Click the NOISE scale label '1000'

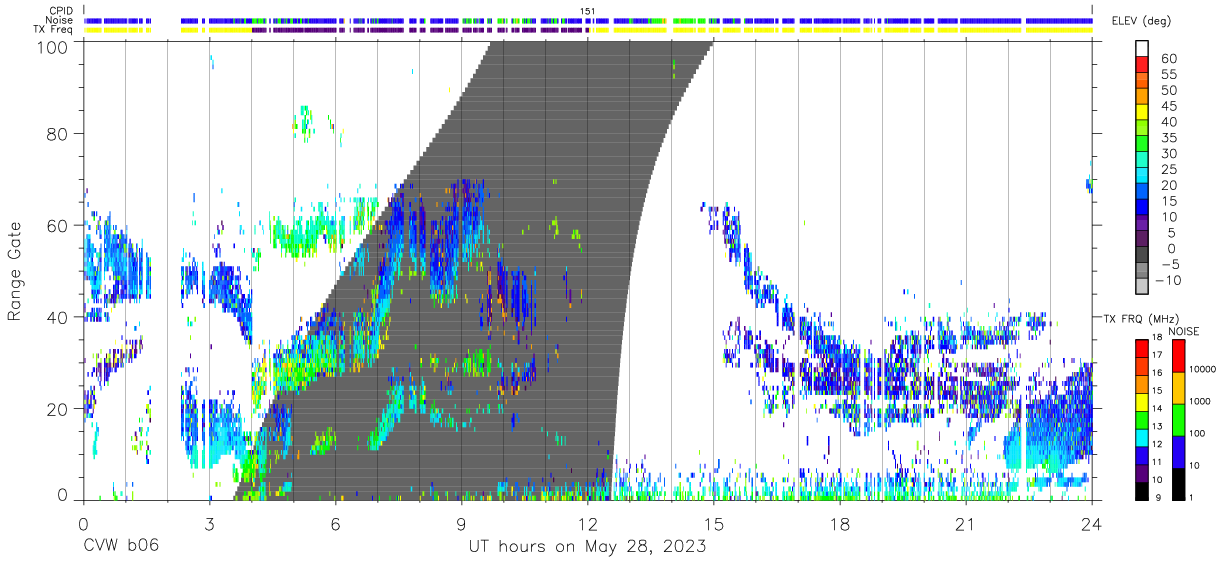click(x=1202, y=402)
